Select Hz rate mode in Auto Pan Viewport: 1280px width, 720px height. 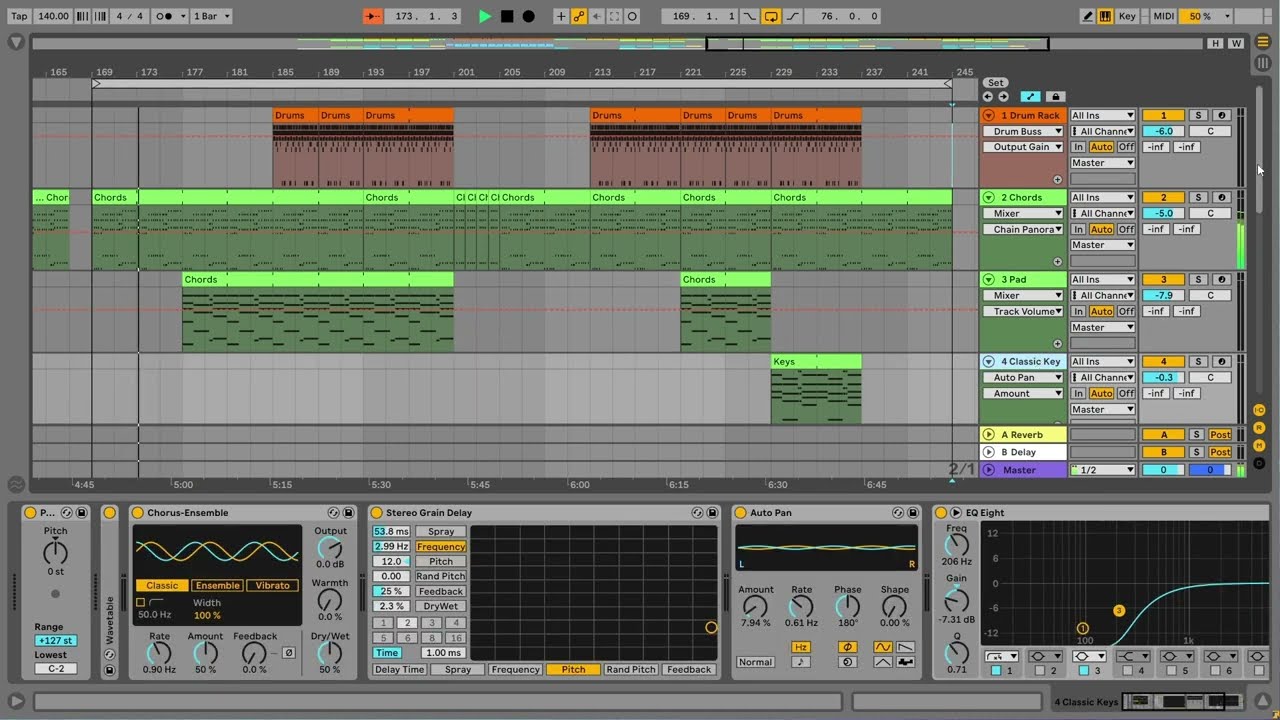tap(801, 647)
